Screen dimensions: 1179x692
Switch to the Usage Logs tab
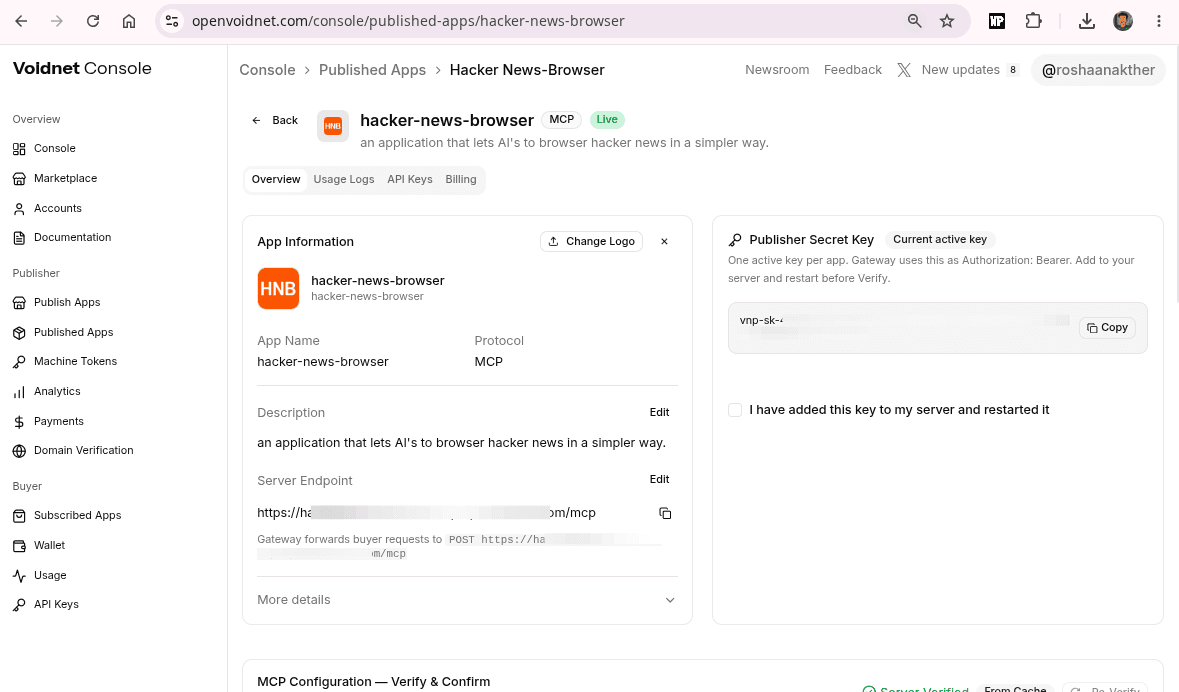[344, 180]
